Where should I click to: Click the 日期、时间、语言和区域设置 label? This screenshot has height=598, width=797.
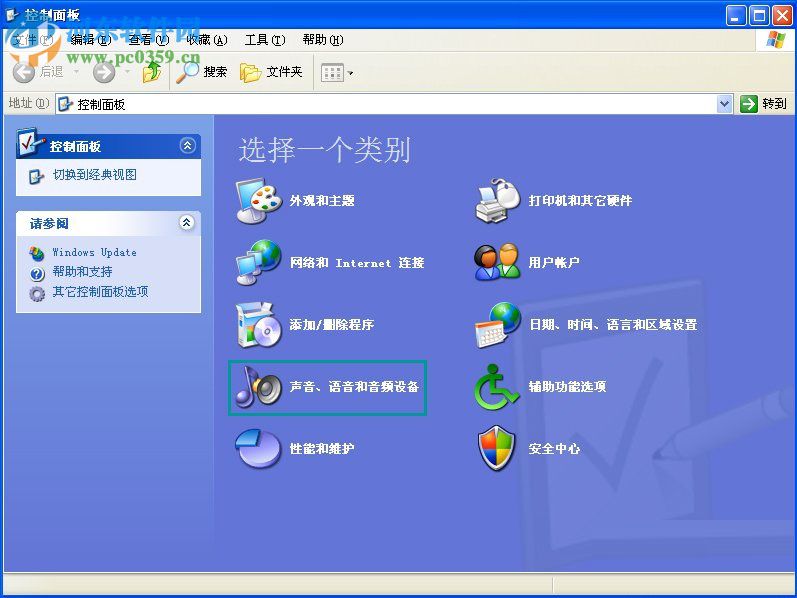point(613,324)
